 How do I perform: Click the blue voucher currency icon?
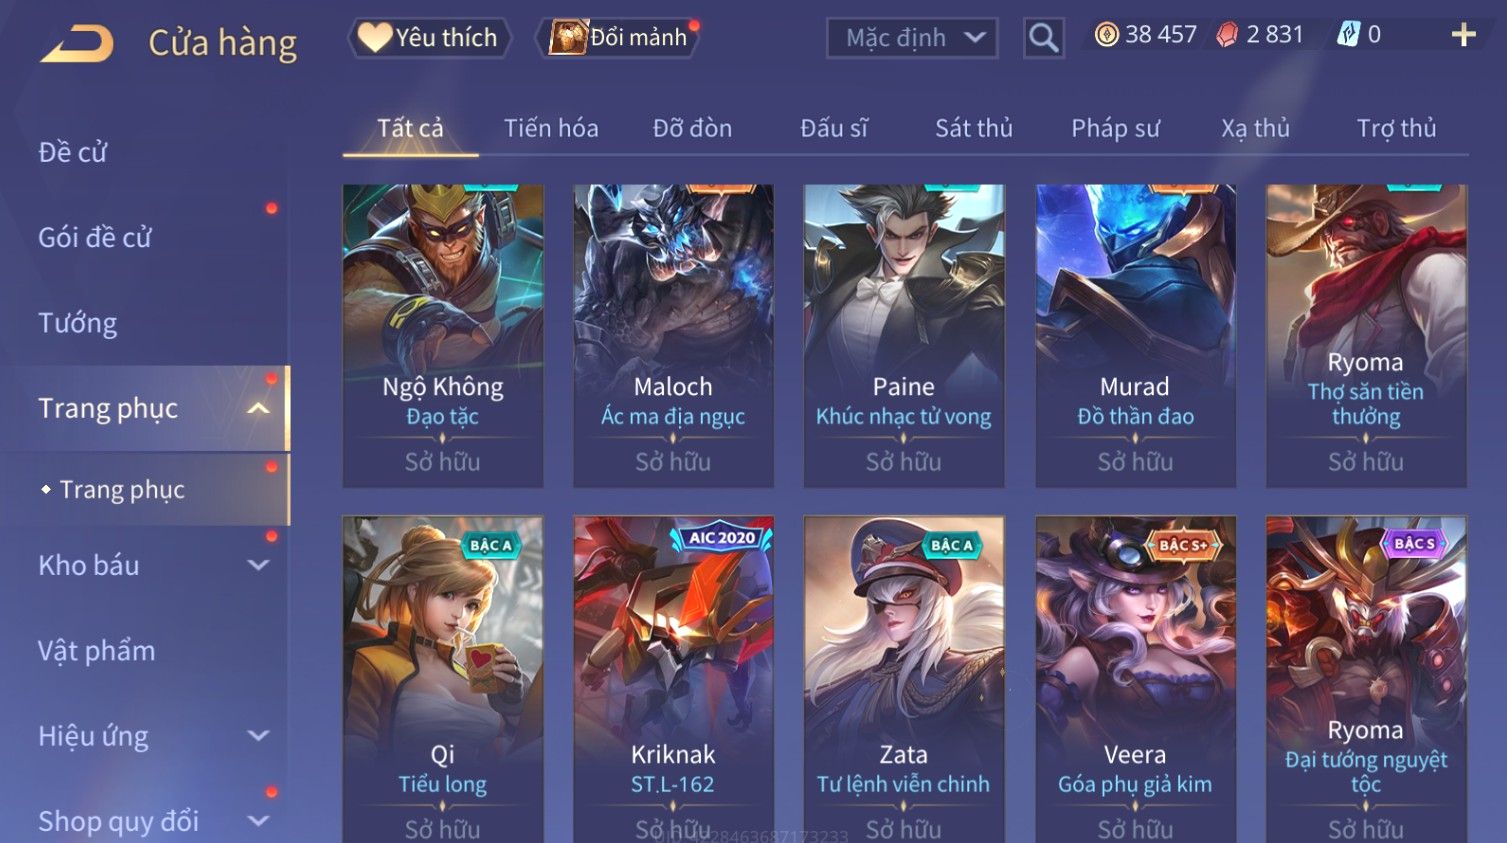tap(1349, 35)
